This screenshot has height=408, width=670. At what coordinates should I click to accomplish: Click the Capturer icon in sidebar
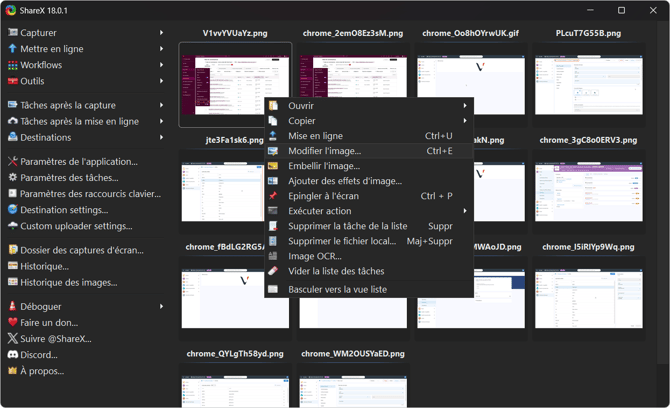[x=13, y=32]
